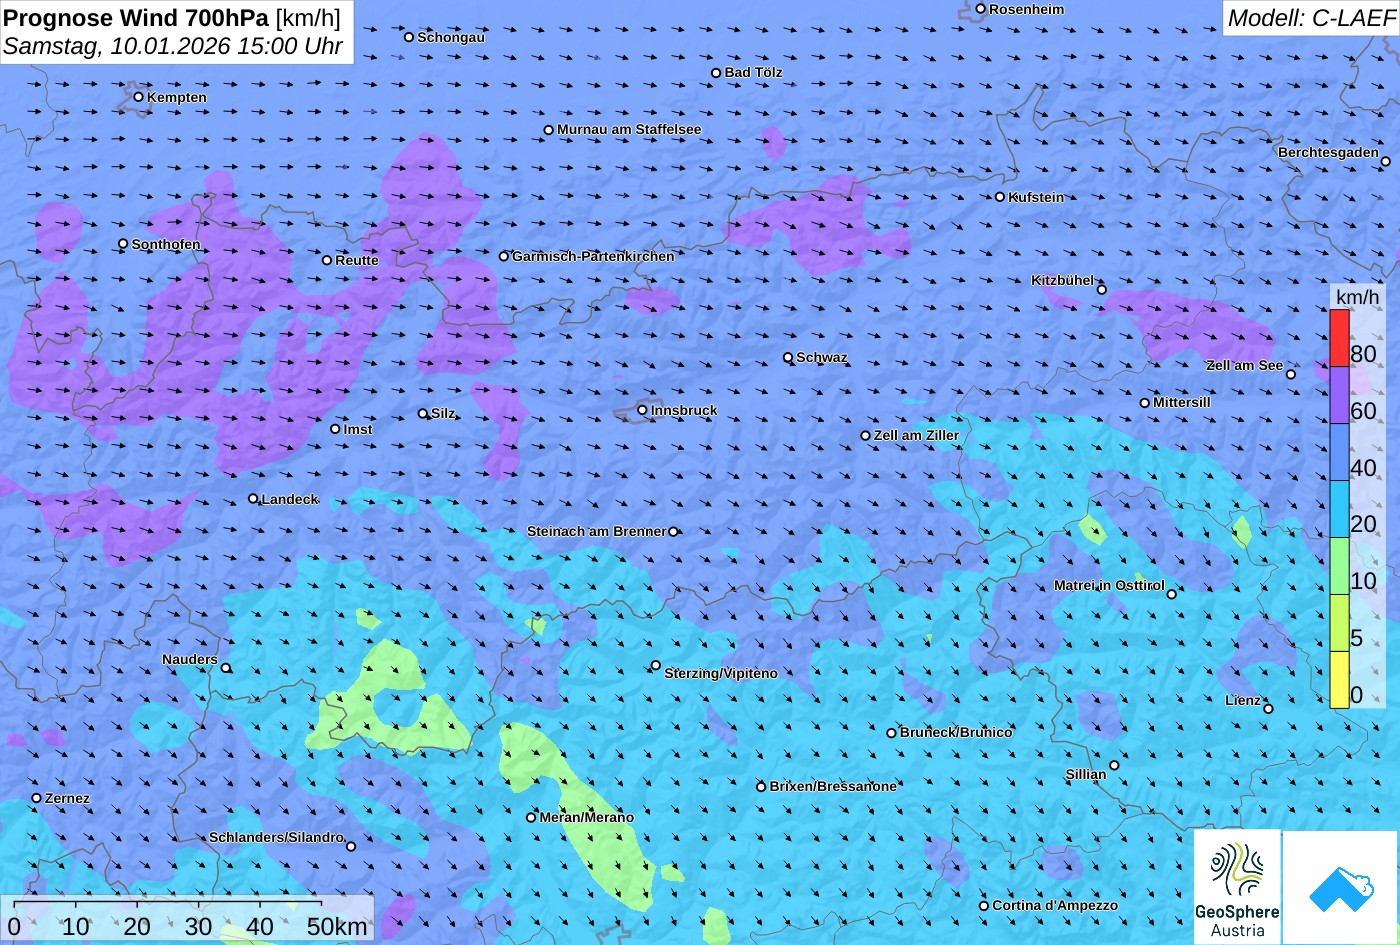Click the Matrei in Osttirol marker

coord(1172,594)
